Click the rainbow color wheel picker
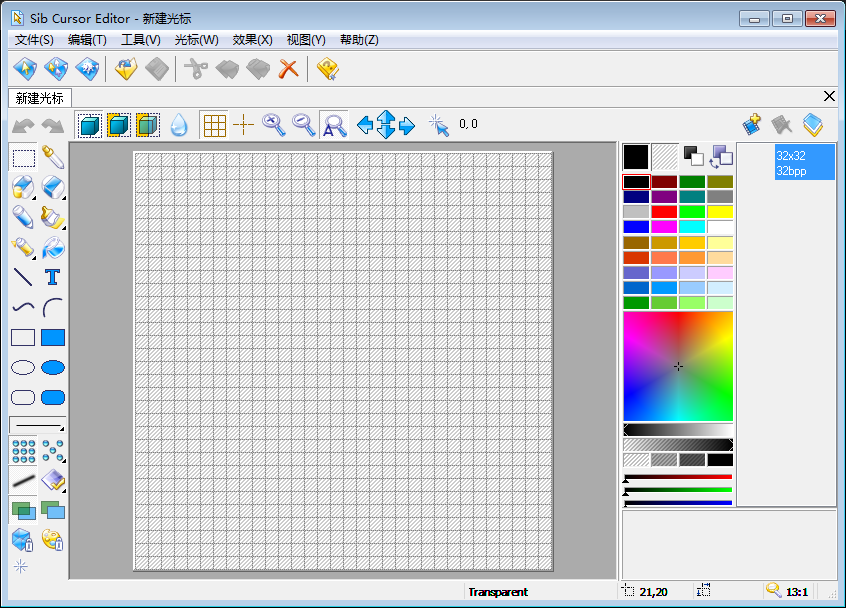The height and width of the screenshot is (608, 846). [678, 366]
